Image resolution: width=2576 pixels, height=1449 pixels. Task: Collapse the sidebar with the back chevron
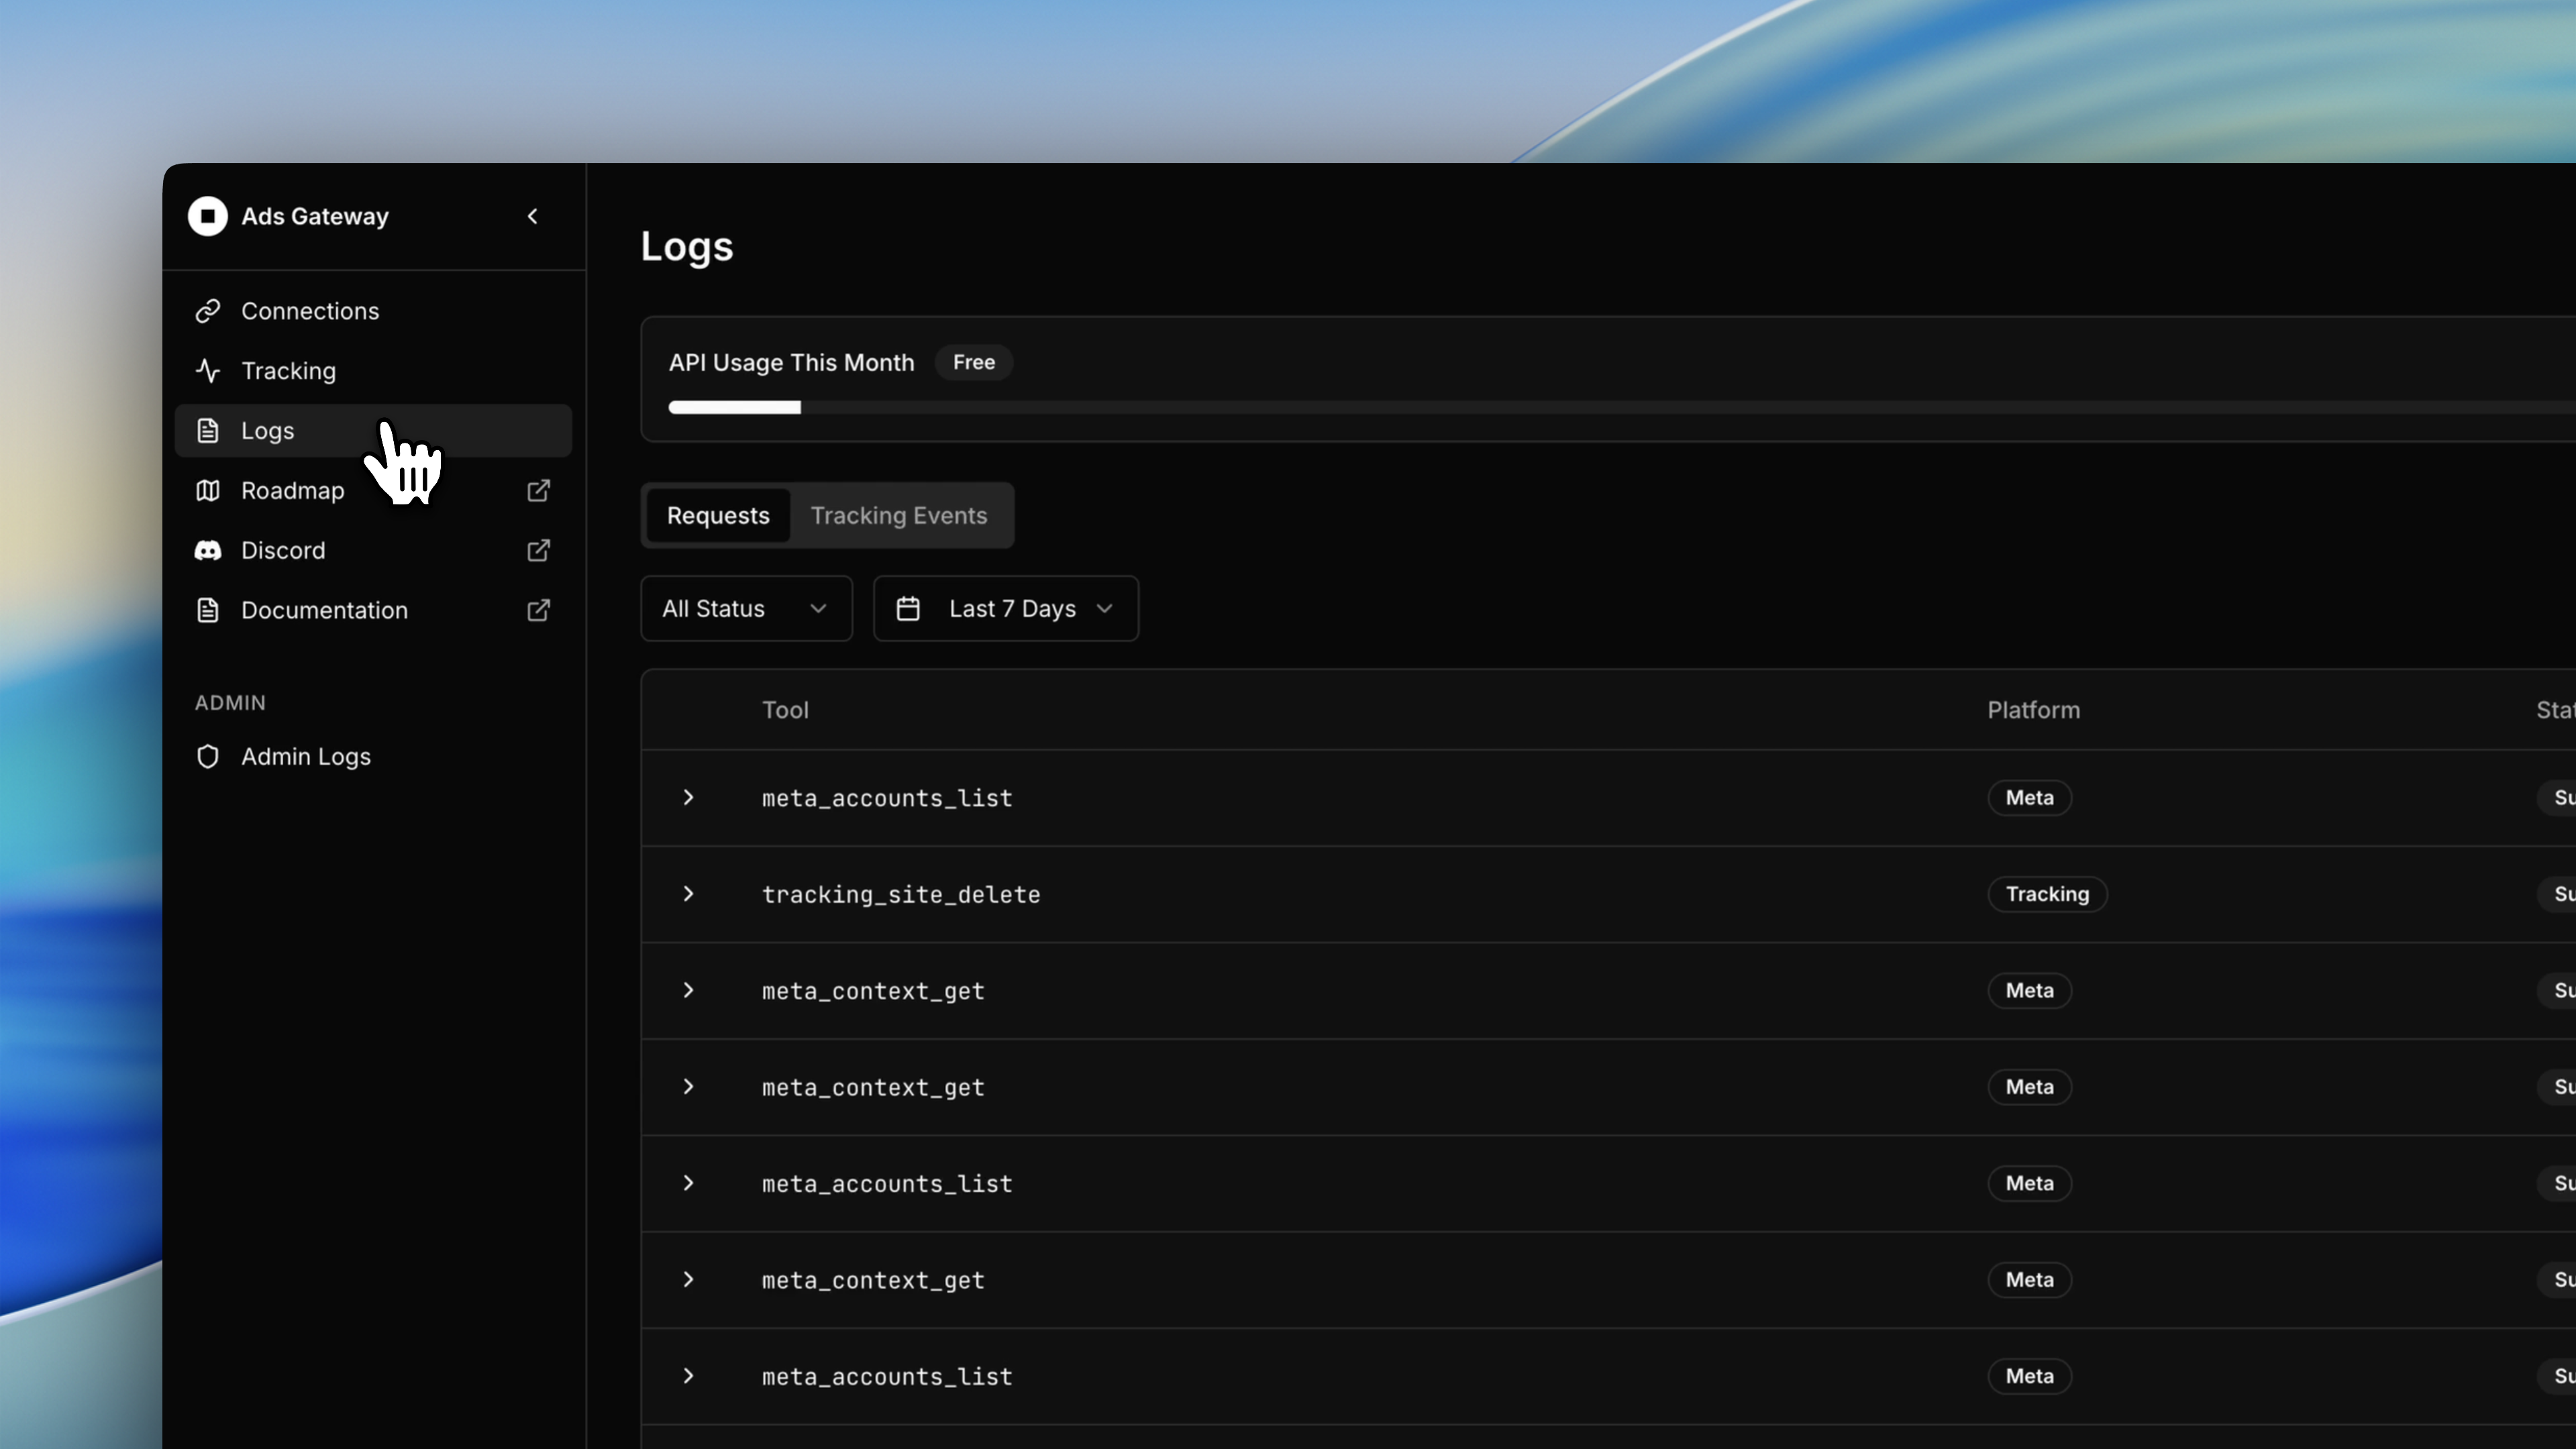(x=532, y=216)
